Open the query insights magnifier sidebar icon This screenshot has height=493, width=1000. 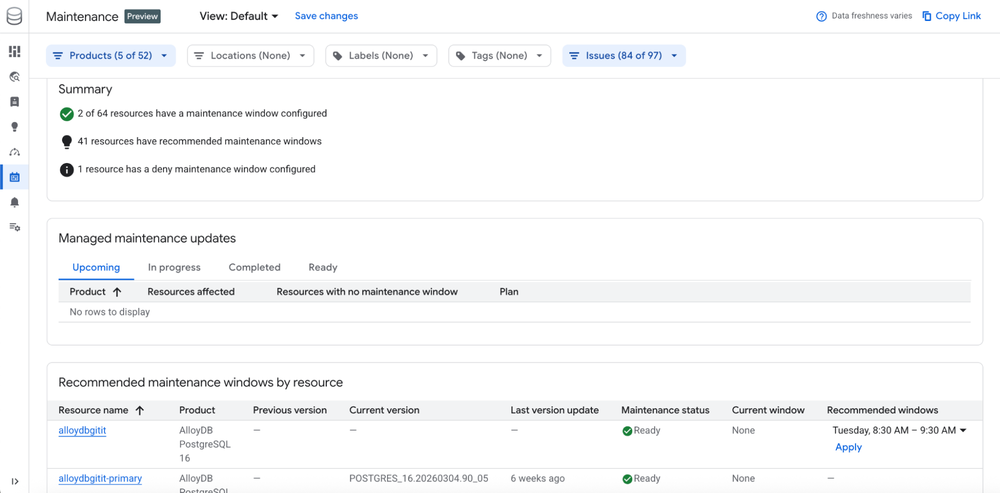[x=15, y=77]
